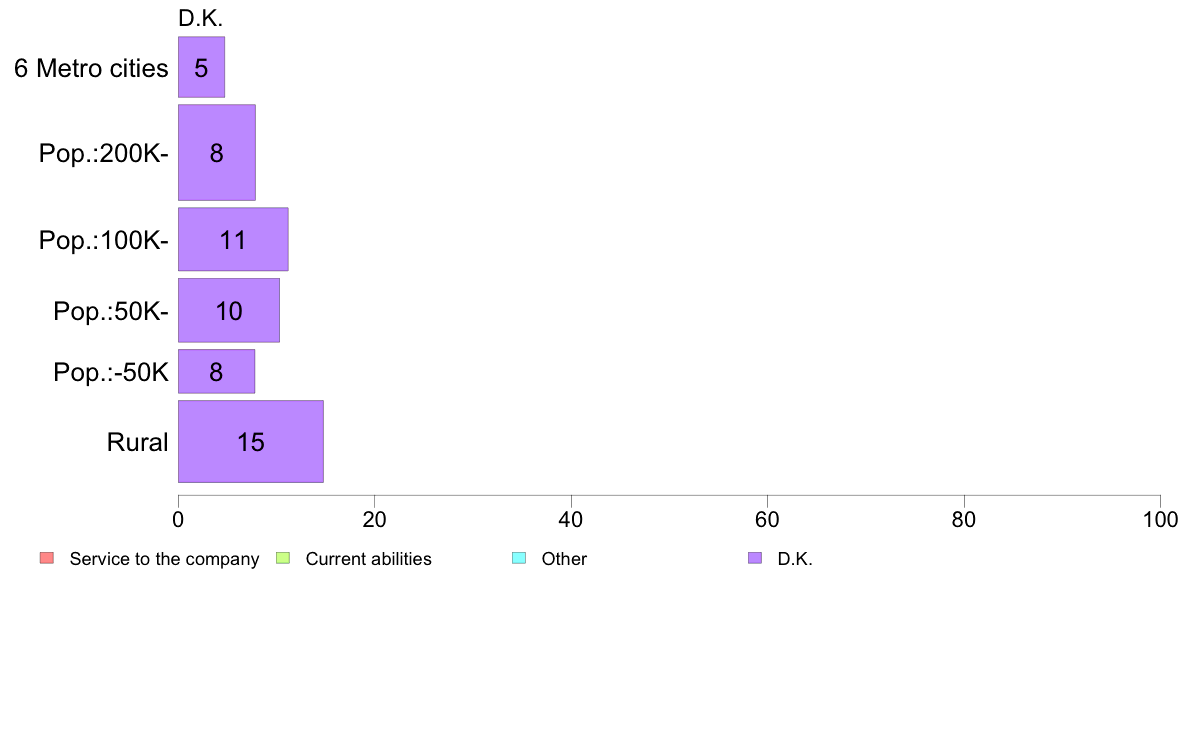This screenshot has width=1188, height=736.
Task: Click the Current abilities legend label
Action: (368, 559)
